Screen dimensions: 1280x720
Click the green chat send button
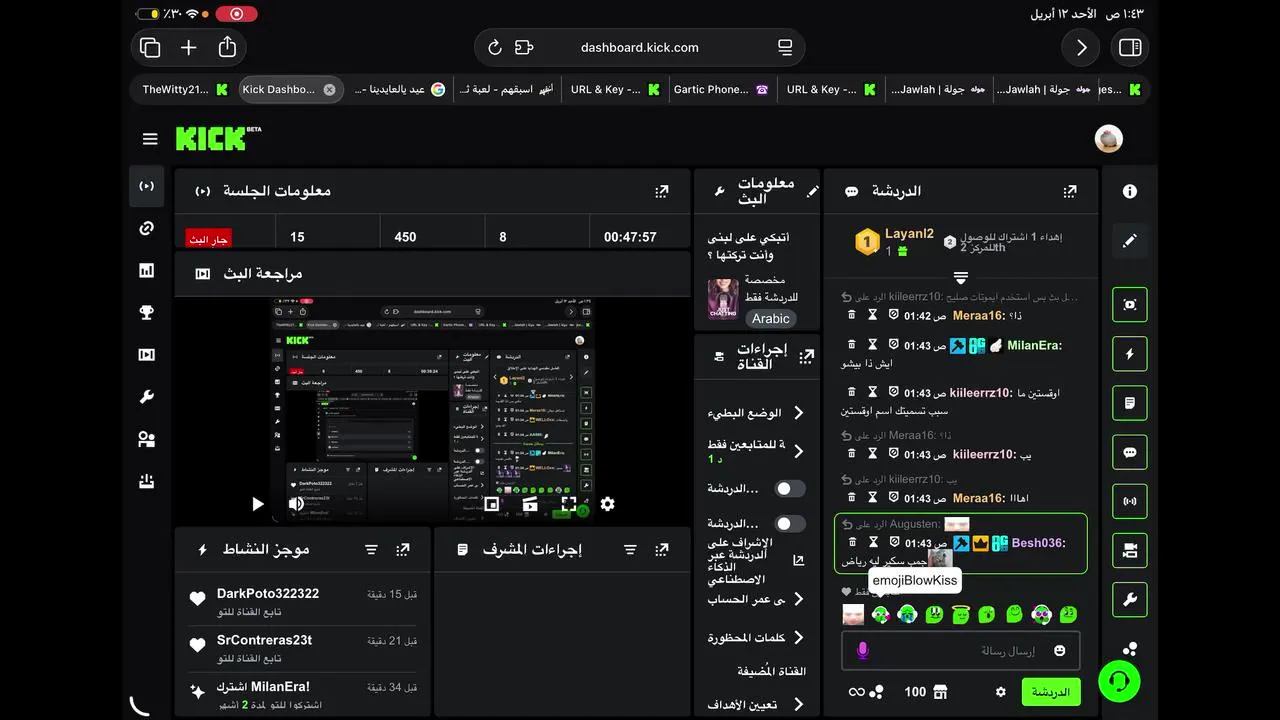point(1051,692)
